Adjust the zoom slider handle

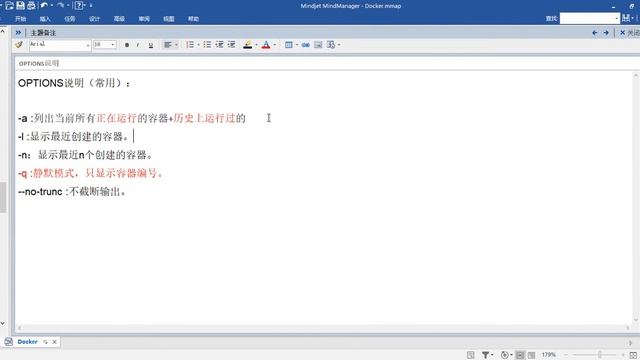(x=600, y=355)
